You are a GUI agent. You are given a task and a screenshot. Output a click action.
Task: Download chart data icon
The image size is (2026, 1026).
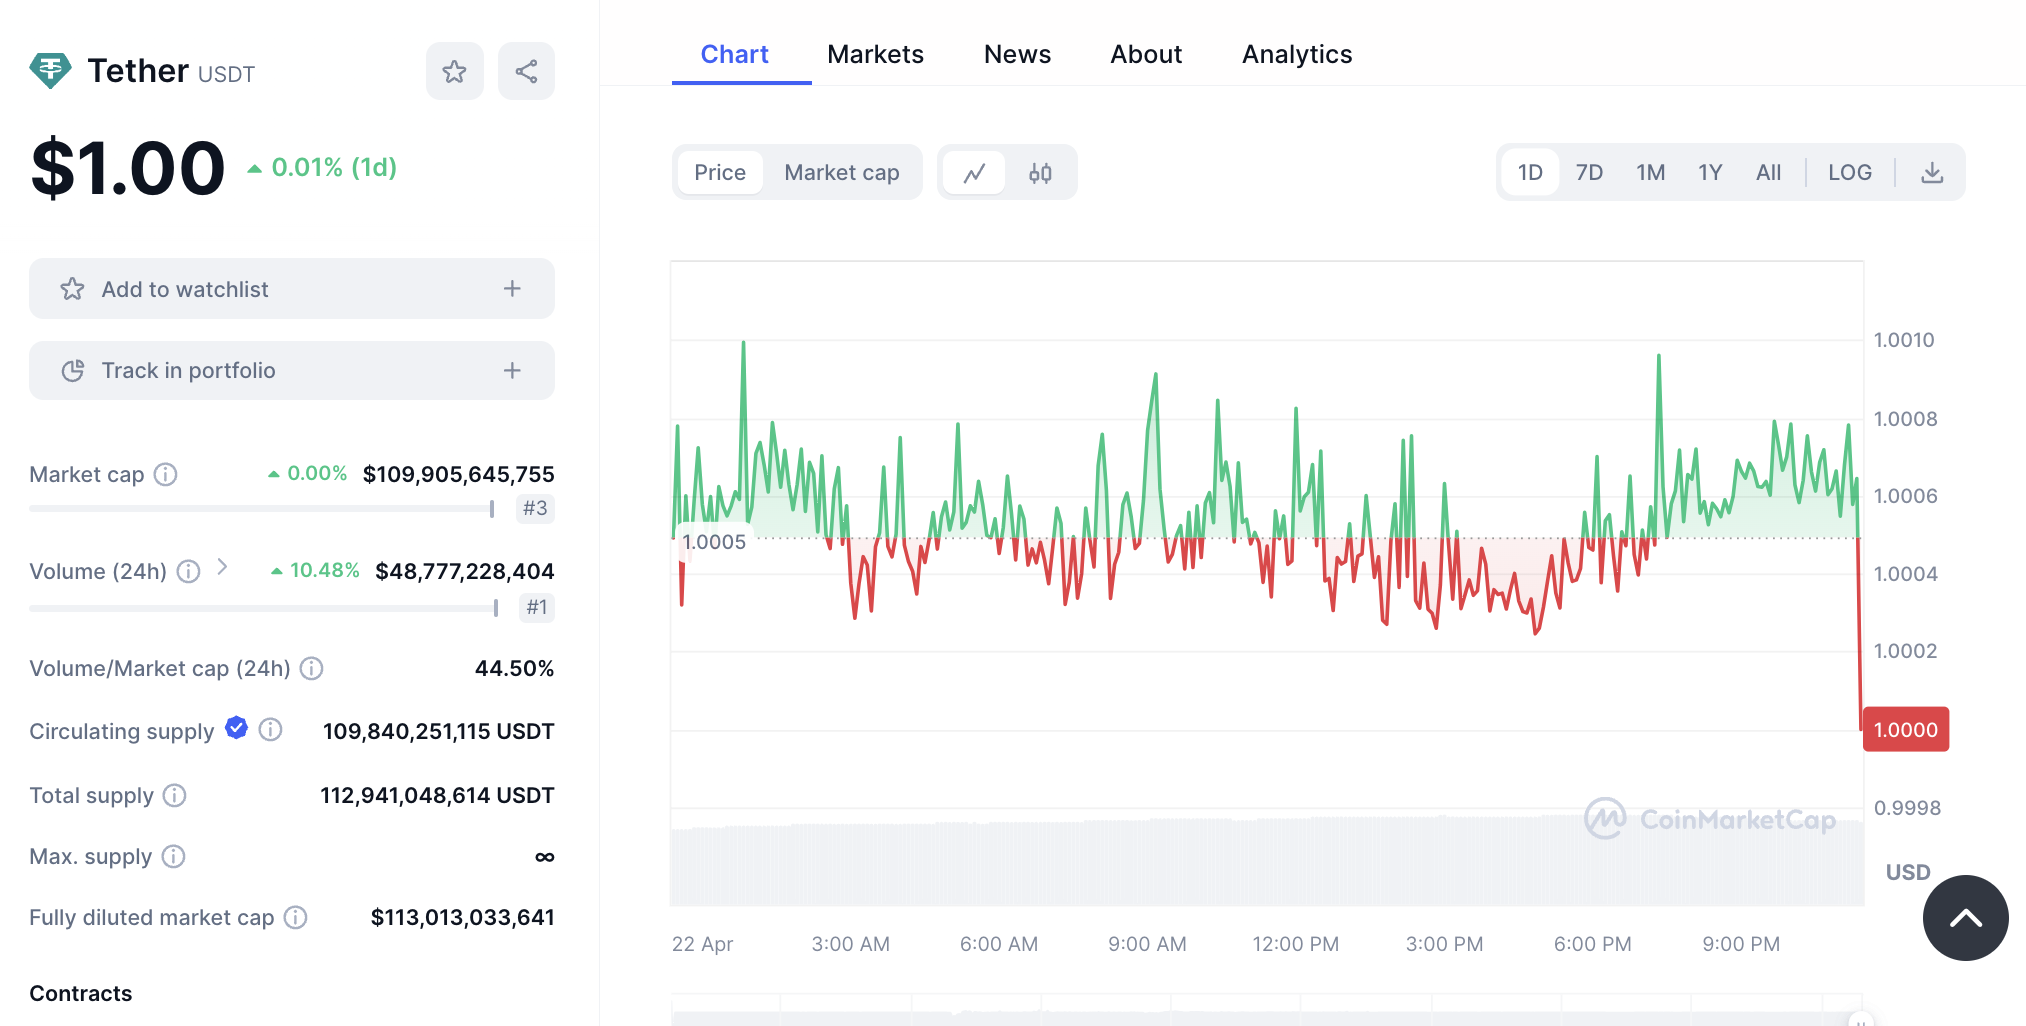tap(1932, 173)
